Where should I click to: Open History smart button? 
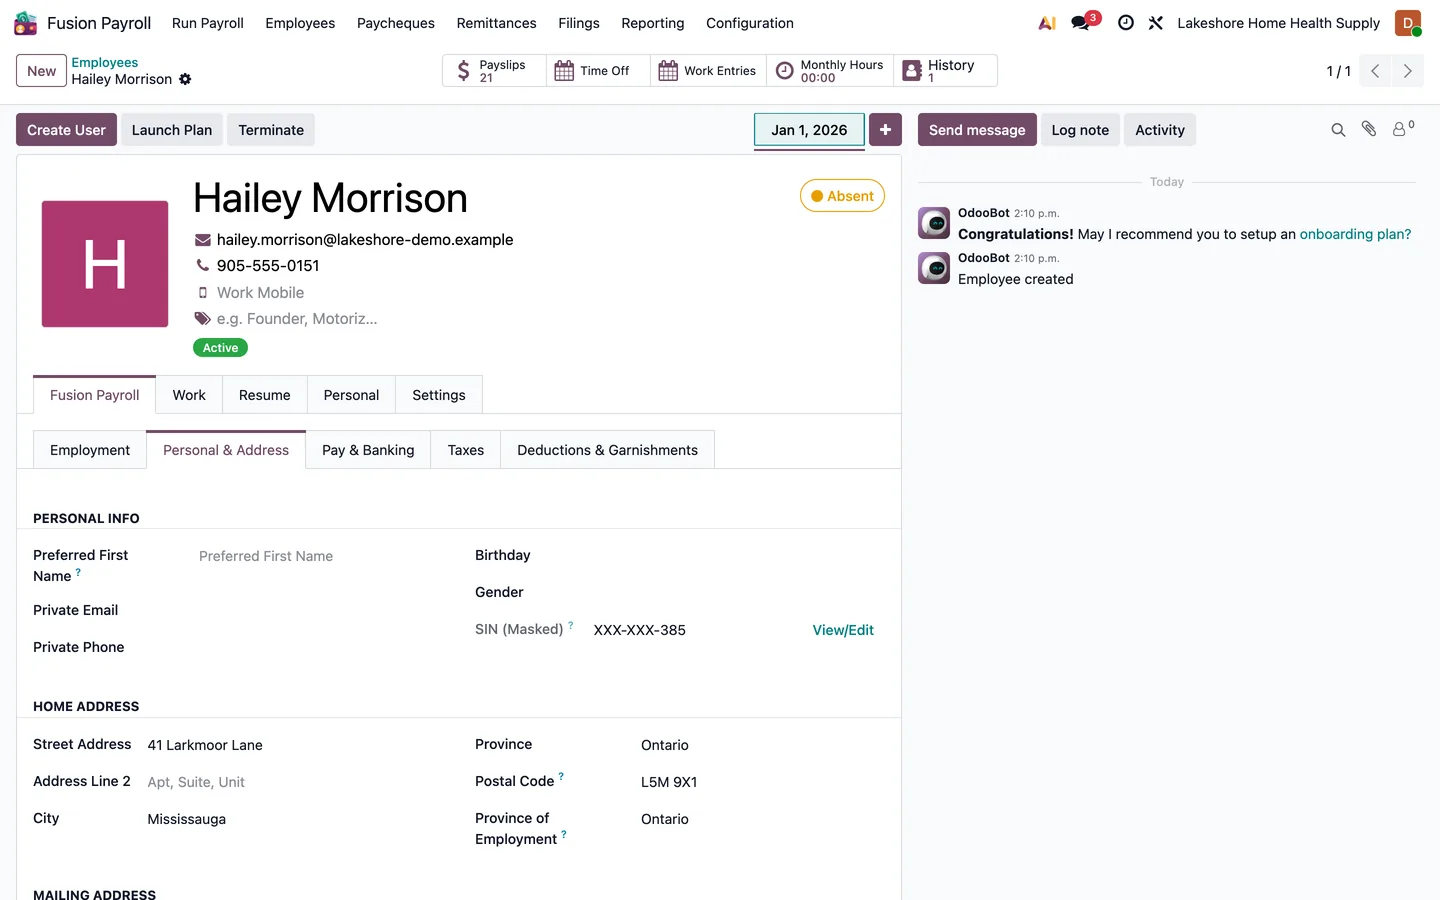coord(945,71)
